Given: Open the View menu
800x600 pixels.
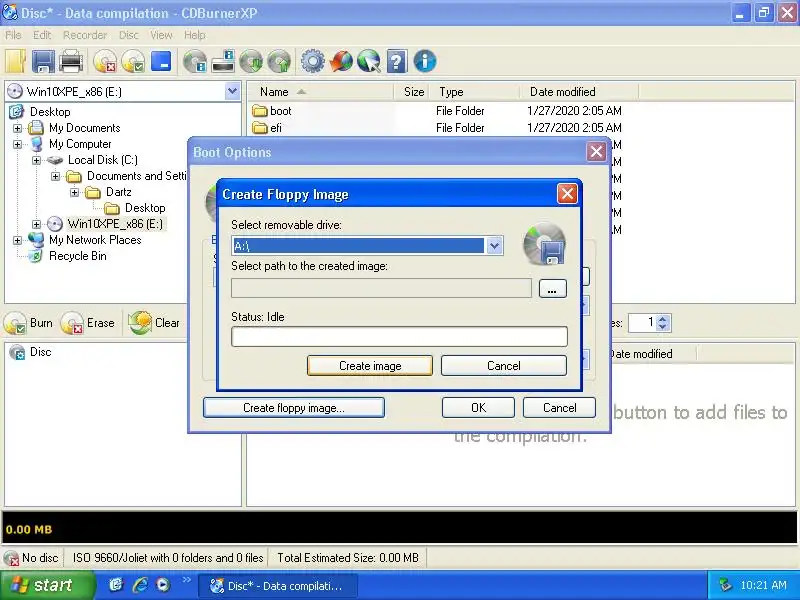Looking at the screenshot, I should 161,35.
